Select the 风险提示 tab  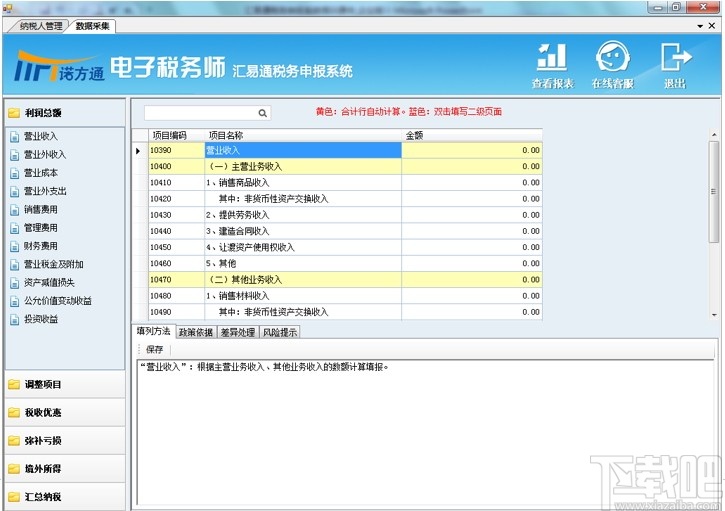[x=280, y=332]
